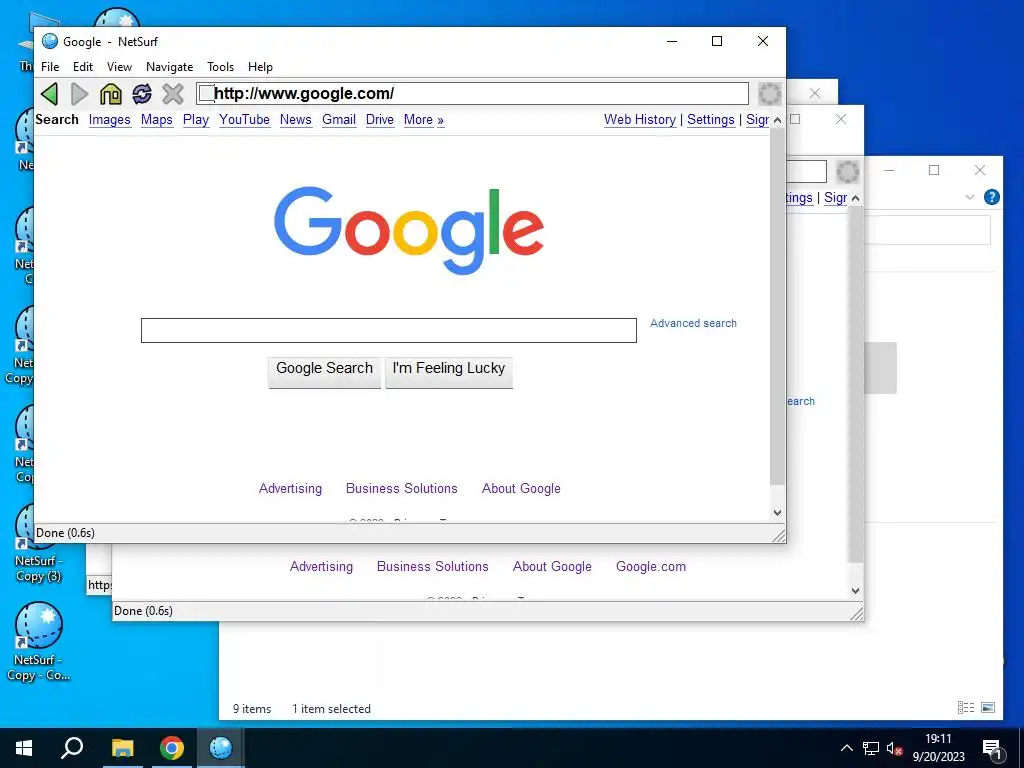Image resolution: width=1024 pixels, height=768 pixels.
Task: Open File Explorer from the taskbar
Action: click(122, 748)
